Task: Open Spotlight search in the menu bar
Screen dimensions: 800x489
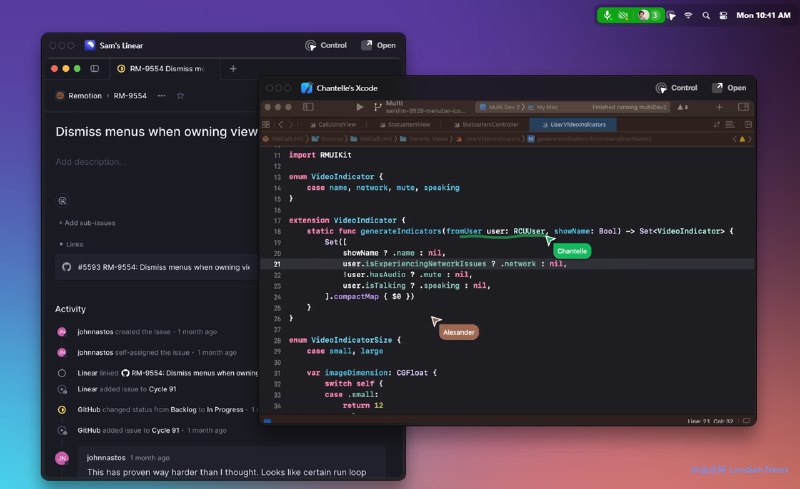Action: pyautogui.click(x=706, y=15)
